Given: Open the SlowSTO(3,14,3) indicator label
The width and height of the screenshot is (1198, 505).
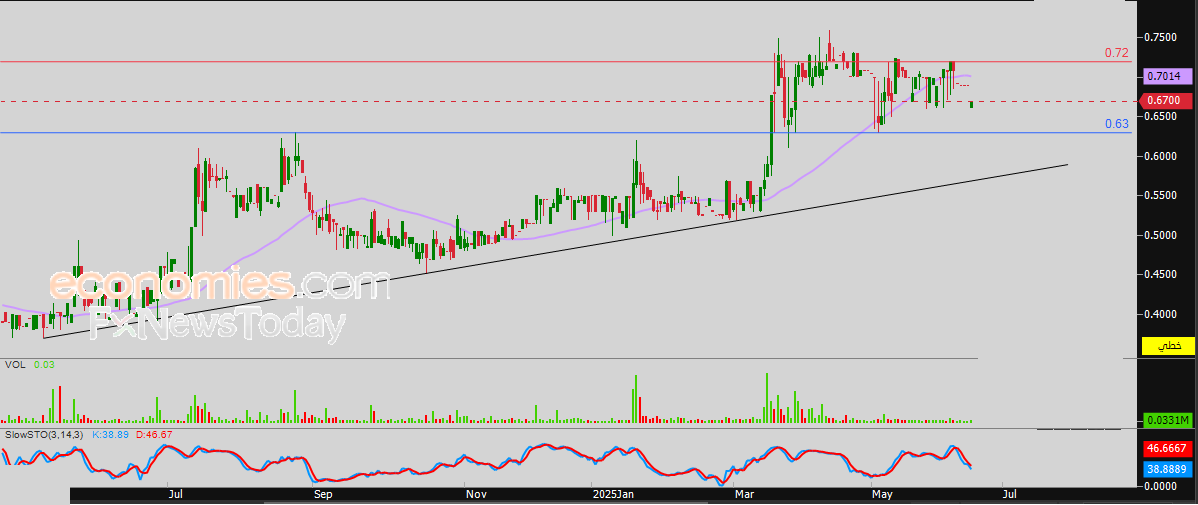Looking at the screenshot, I should pyautogui.click(x=44, y=435).
